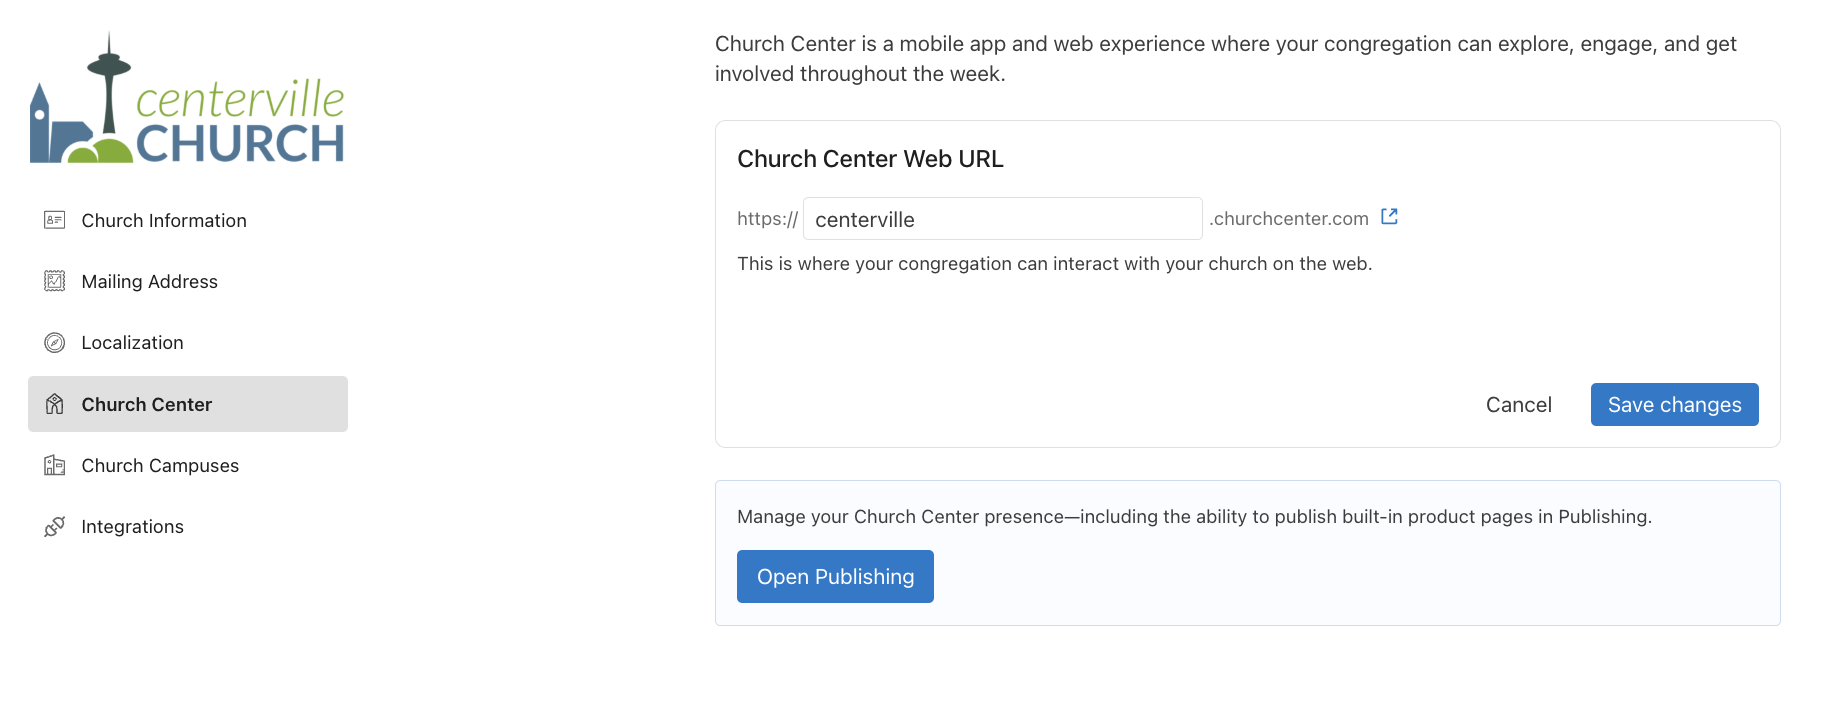Click the centerville URL subdomain field
The image size is (1844, 712).
point(1002,219)
